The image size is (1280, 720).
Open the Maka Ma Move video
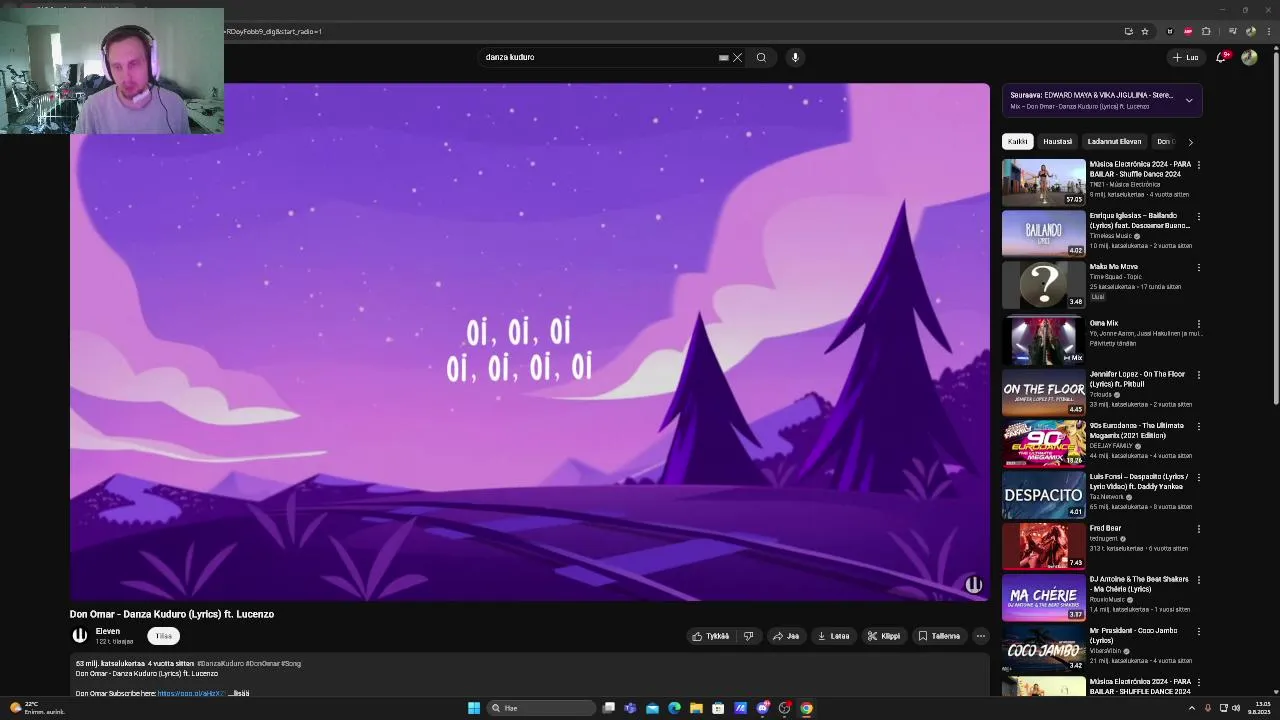1043,284
